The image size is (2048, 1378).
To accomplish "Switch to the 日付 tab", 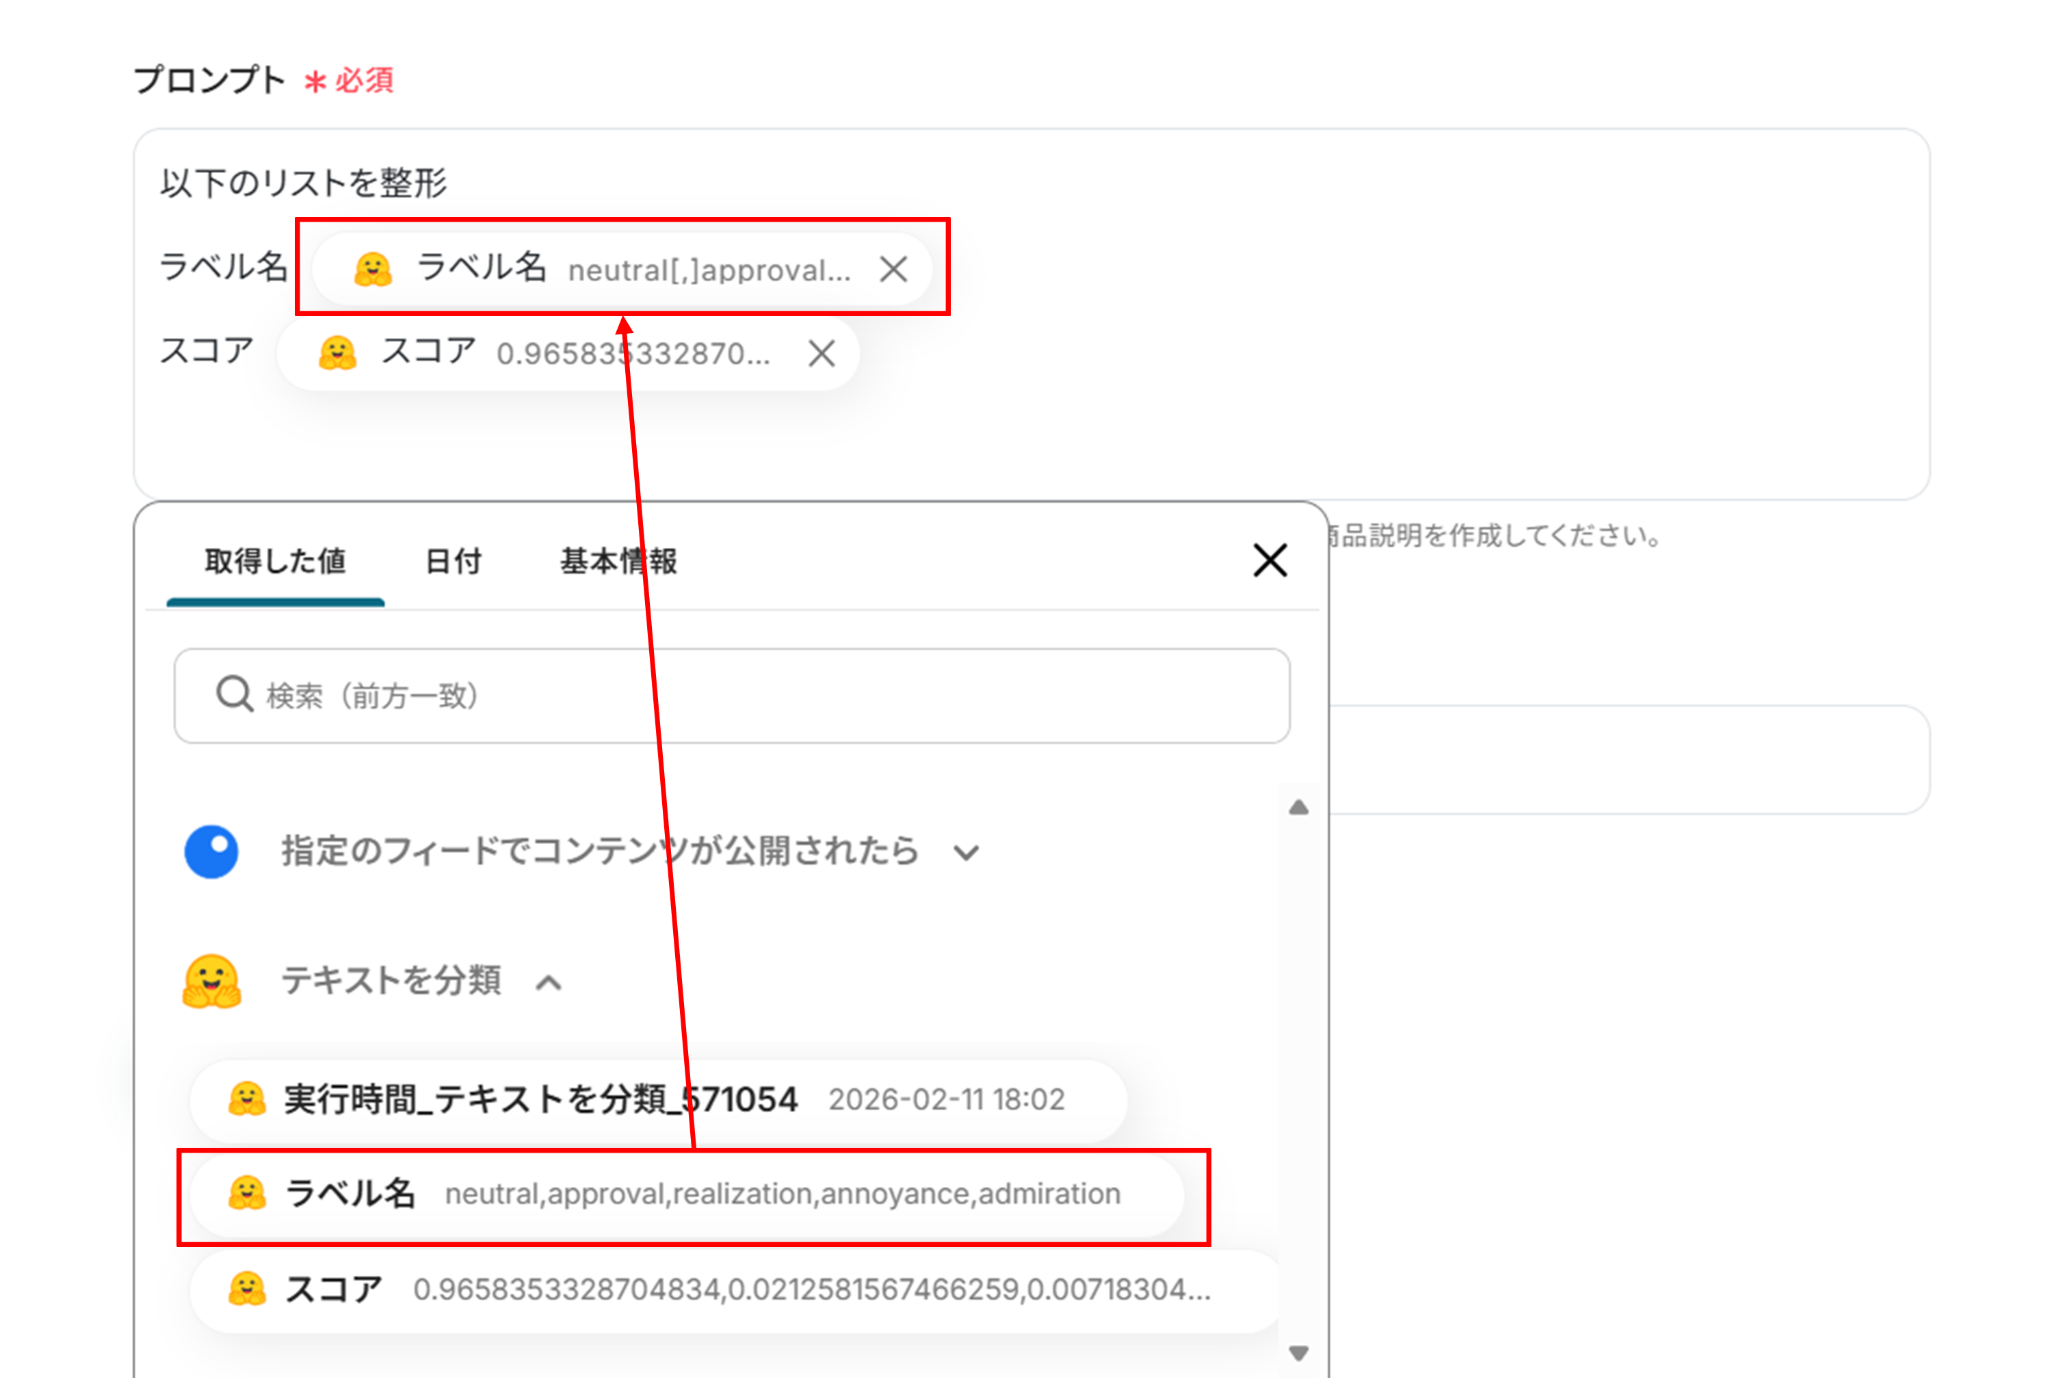I will click(x=453, y=561).
